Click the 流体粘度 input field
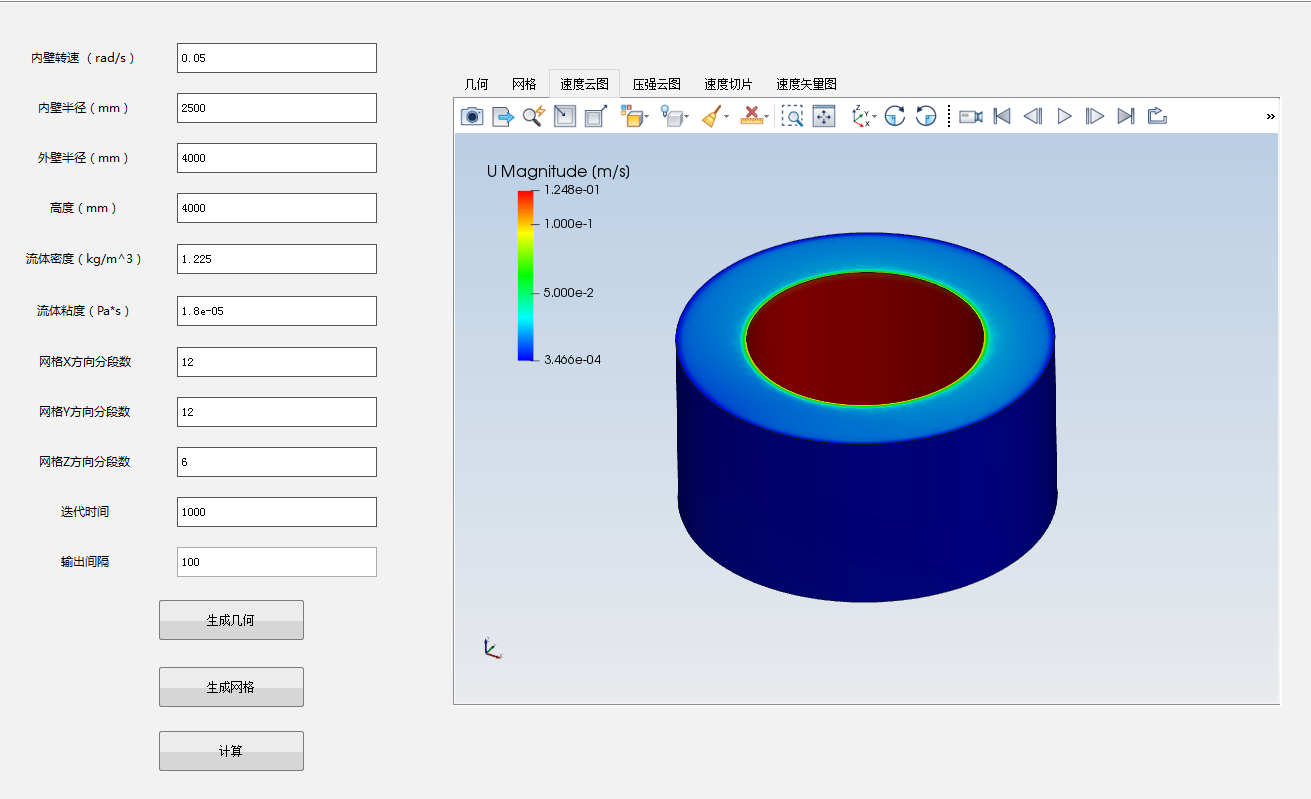The image size is (1311, 799). (277, 311)
